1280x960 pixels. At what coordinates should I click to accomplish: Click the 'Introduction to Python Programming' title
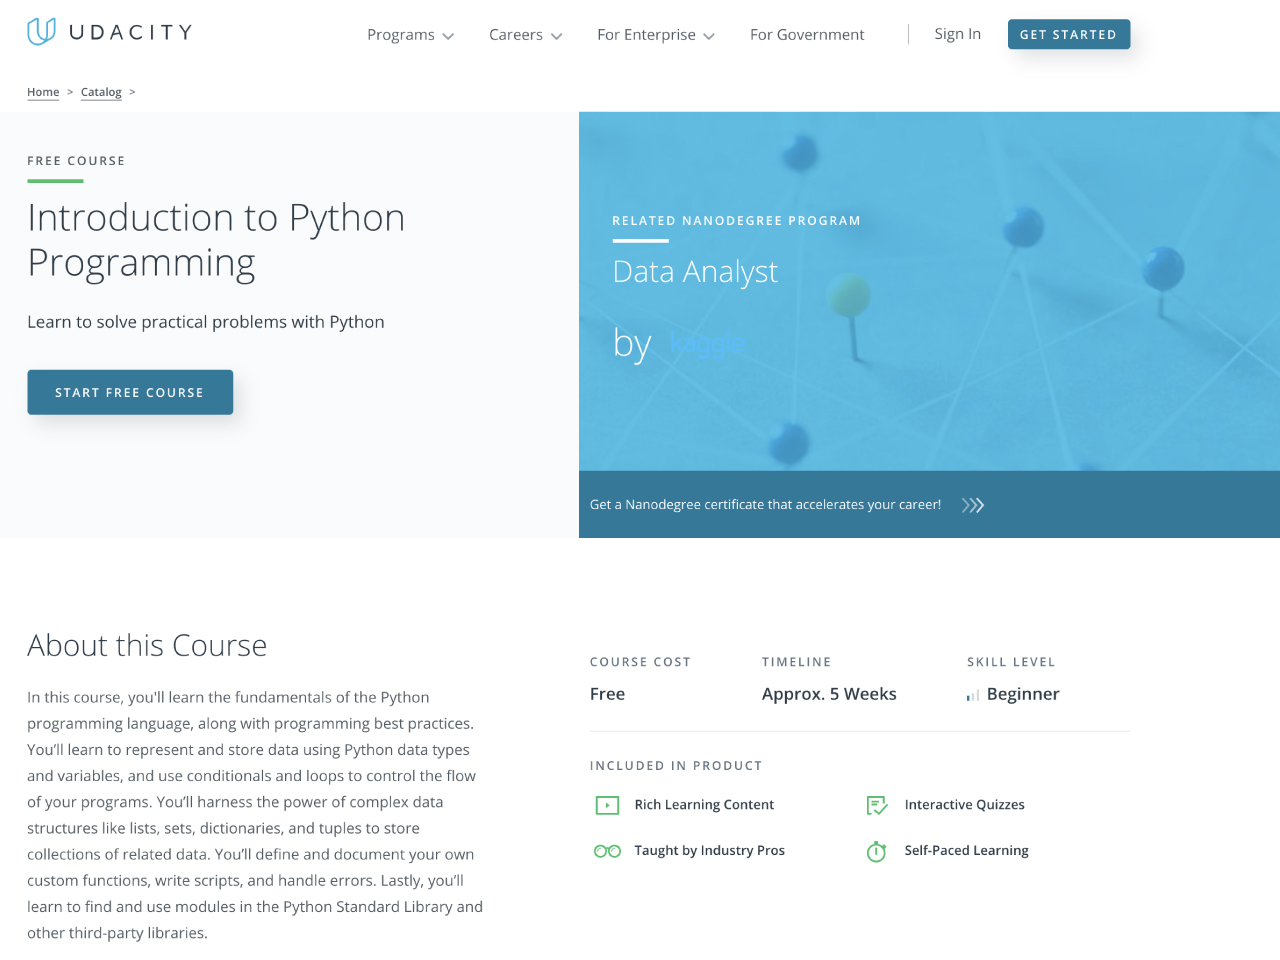tap(216, 240)
